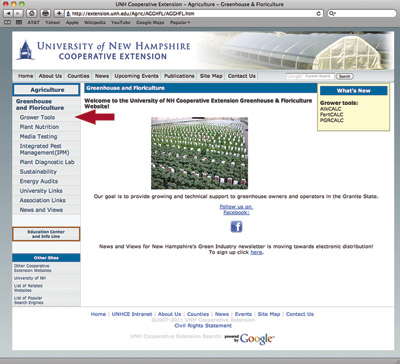The image size is (400, 364).
Task: Click the Facebook logo icon
Action: click(236, 227)
